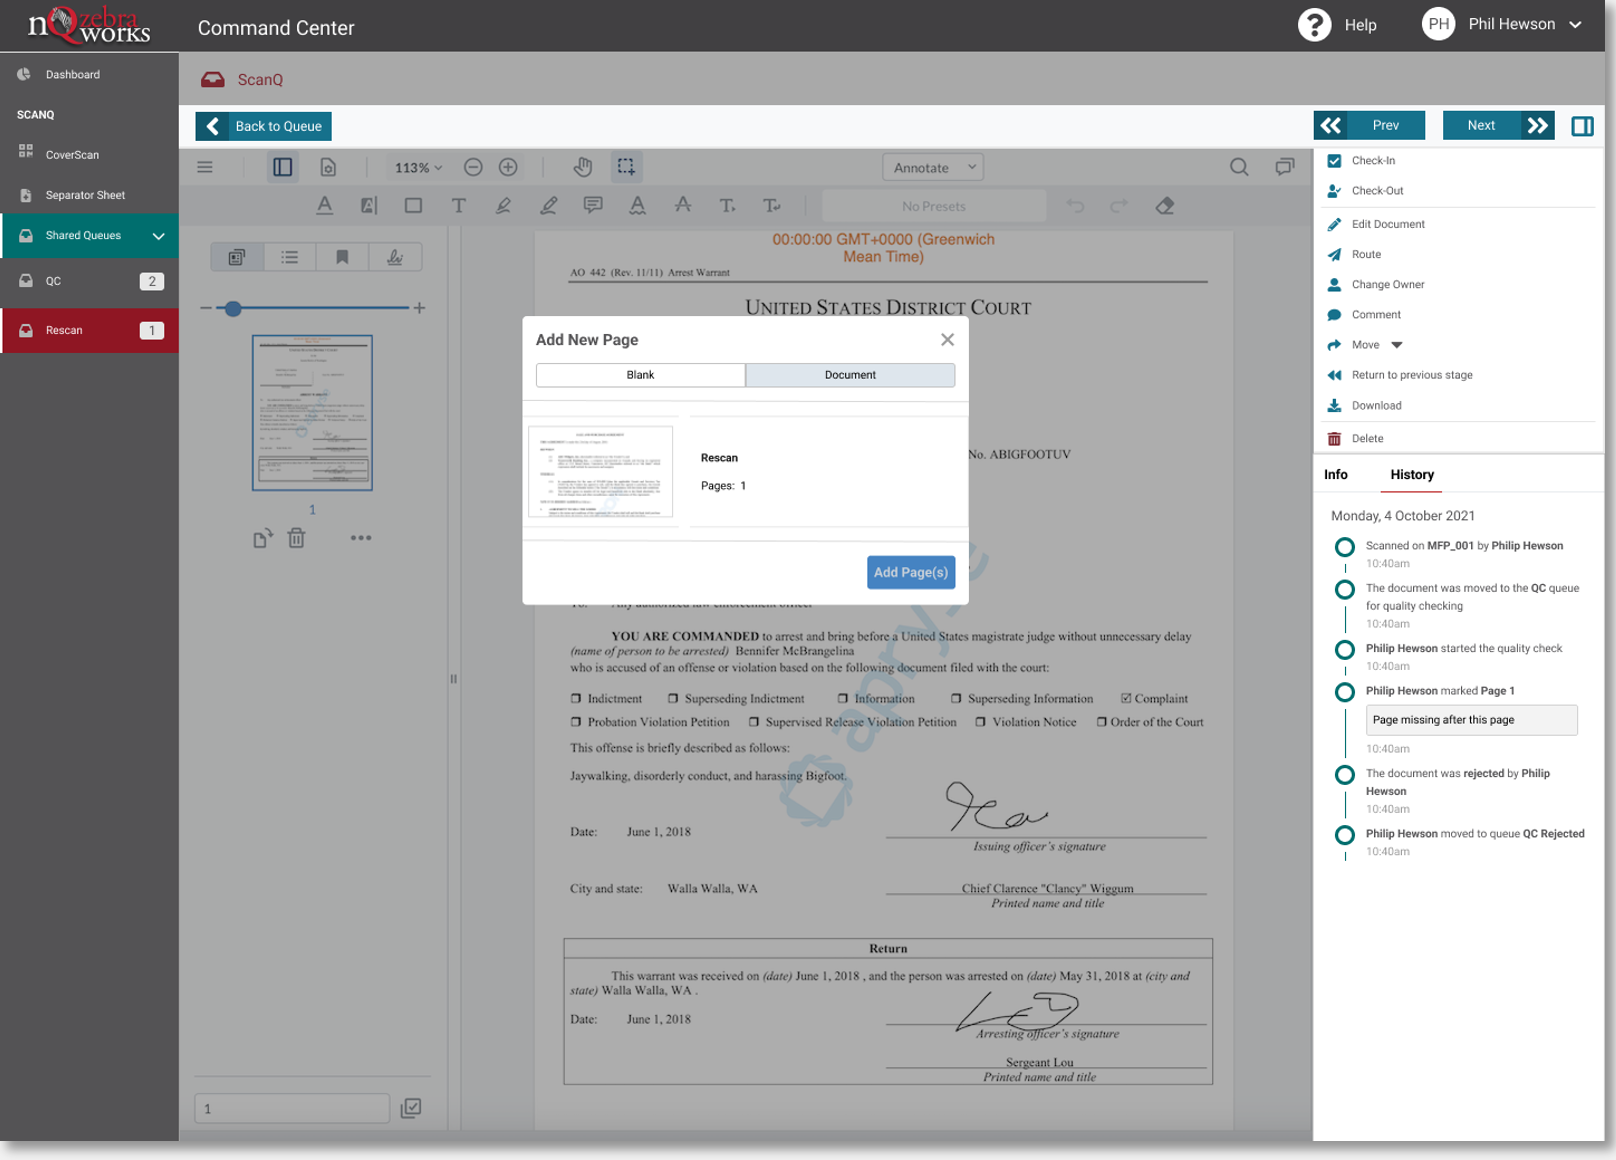Open the Annotate mode dropdown
The image size is (1616, 1160).
coord(933,167)
